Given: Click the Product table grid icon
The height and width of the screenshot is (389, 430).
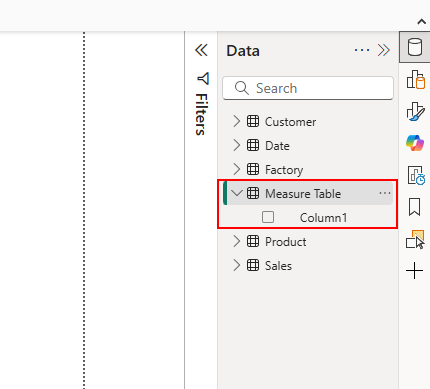Looking at the screenshot, I should coord(253,241).
